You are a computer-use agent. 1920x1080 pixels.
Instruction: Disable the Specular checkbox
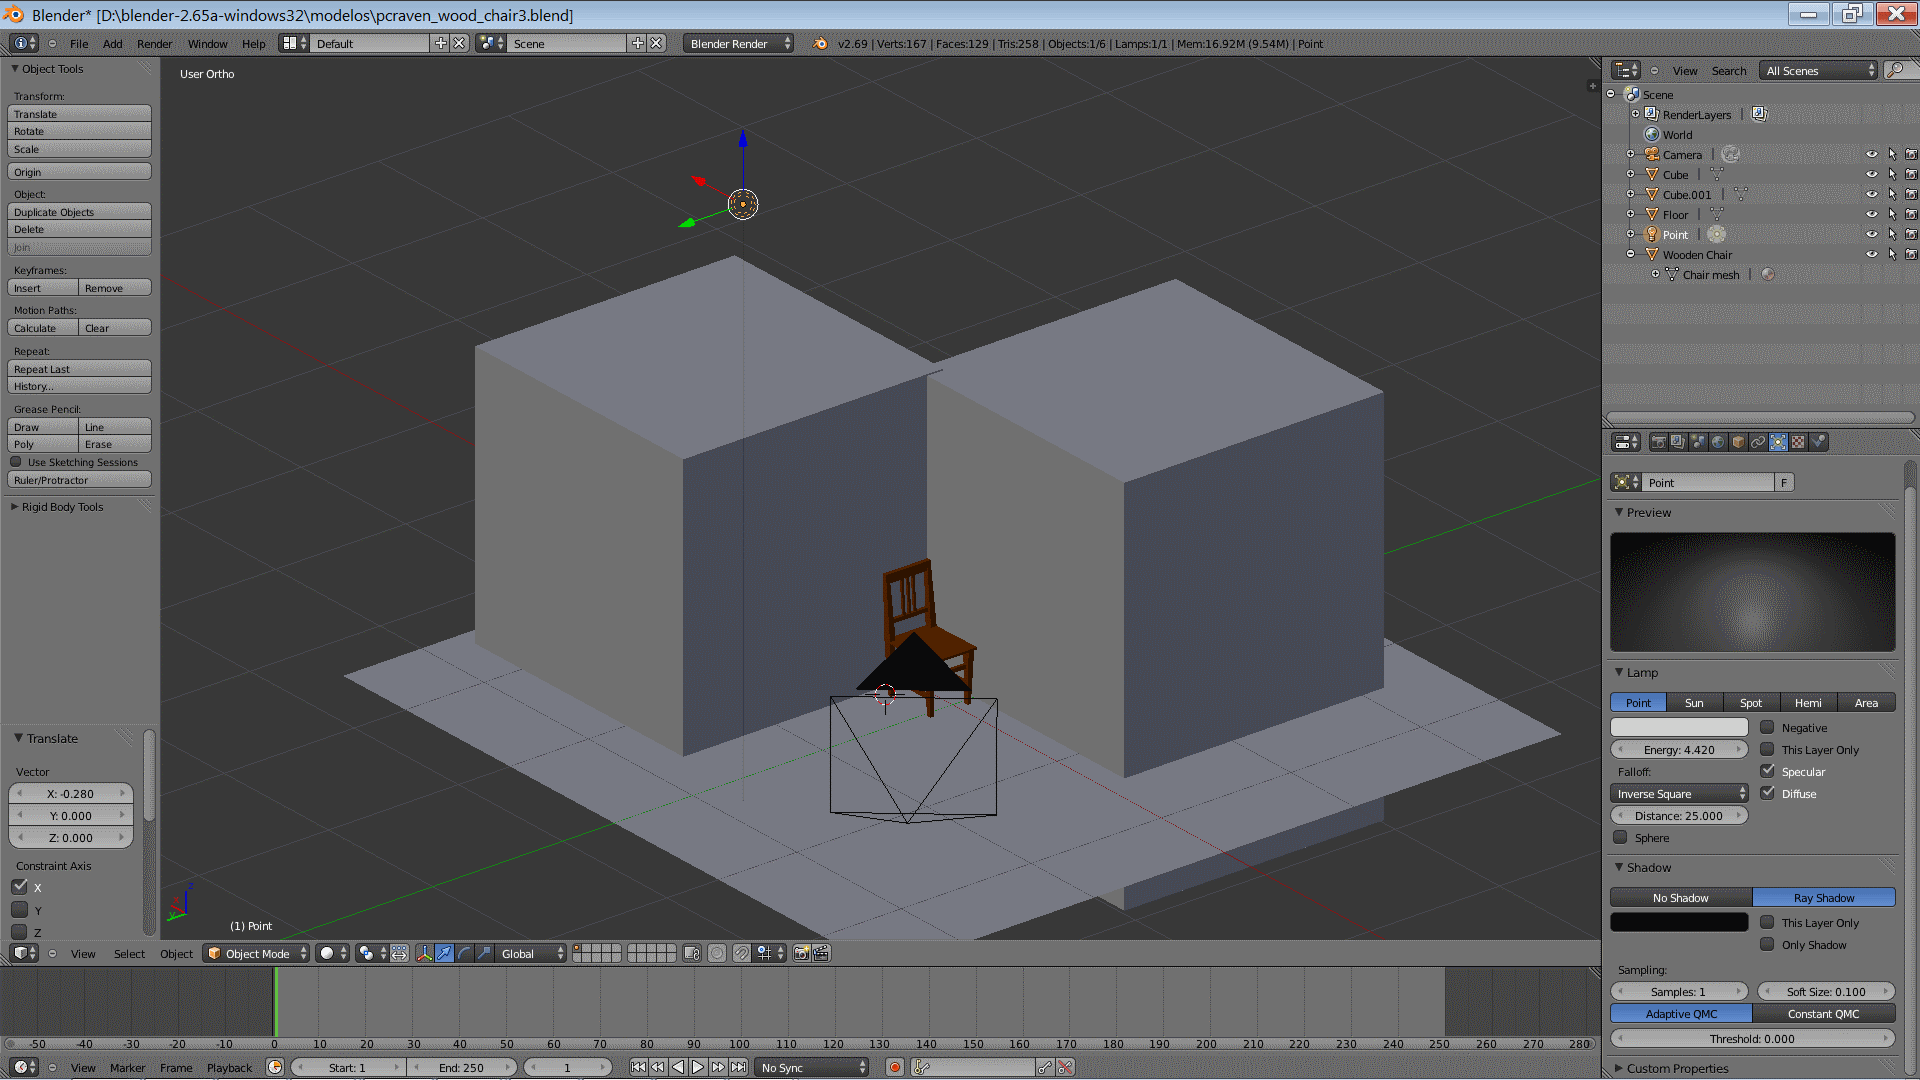pyautogui.click(x=1767, y=771)
